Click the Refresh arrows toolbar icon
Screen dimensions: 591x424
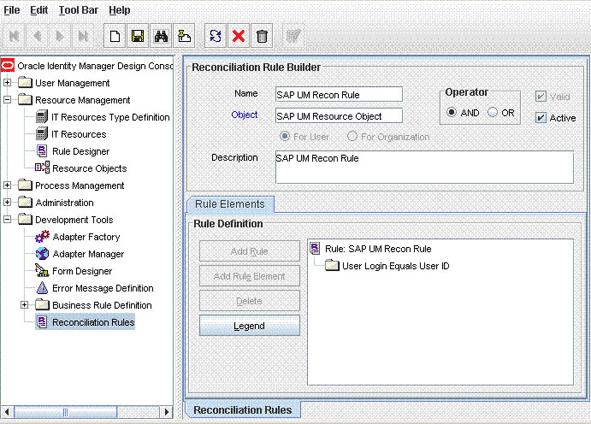[215, 36]
